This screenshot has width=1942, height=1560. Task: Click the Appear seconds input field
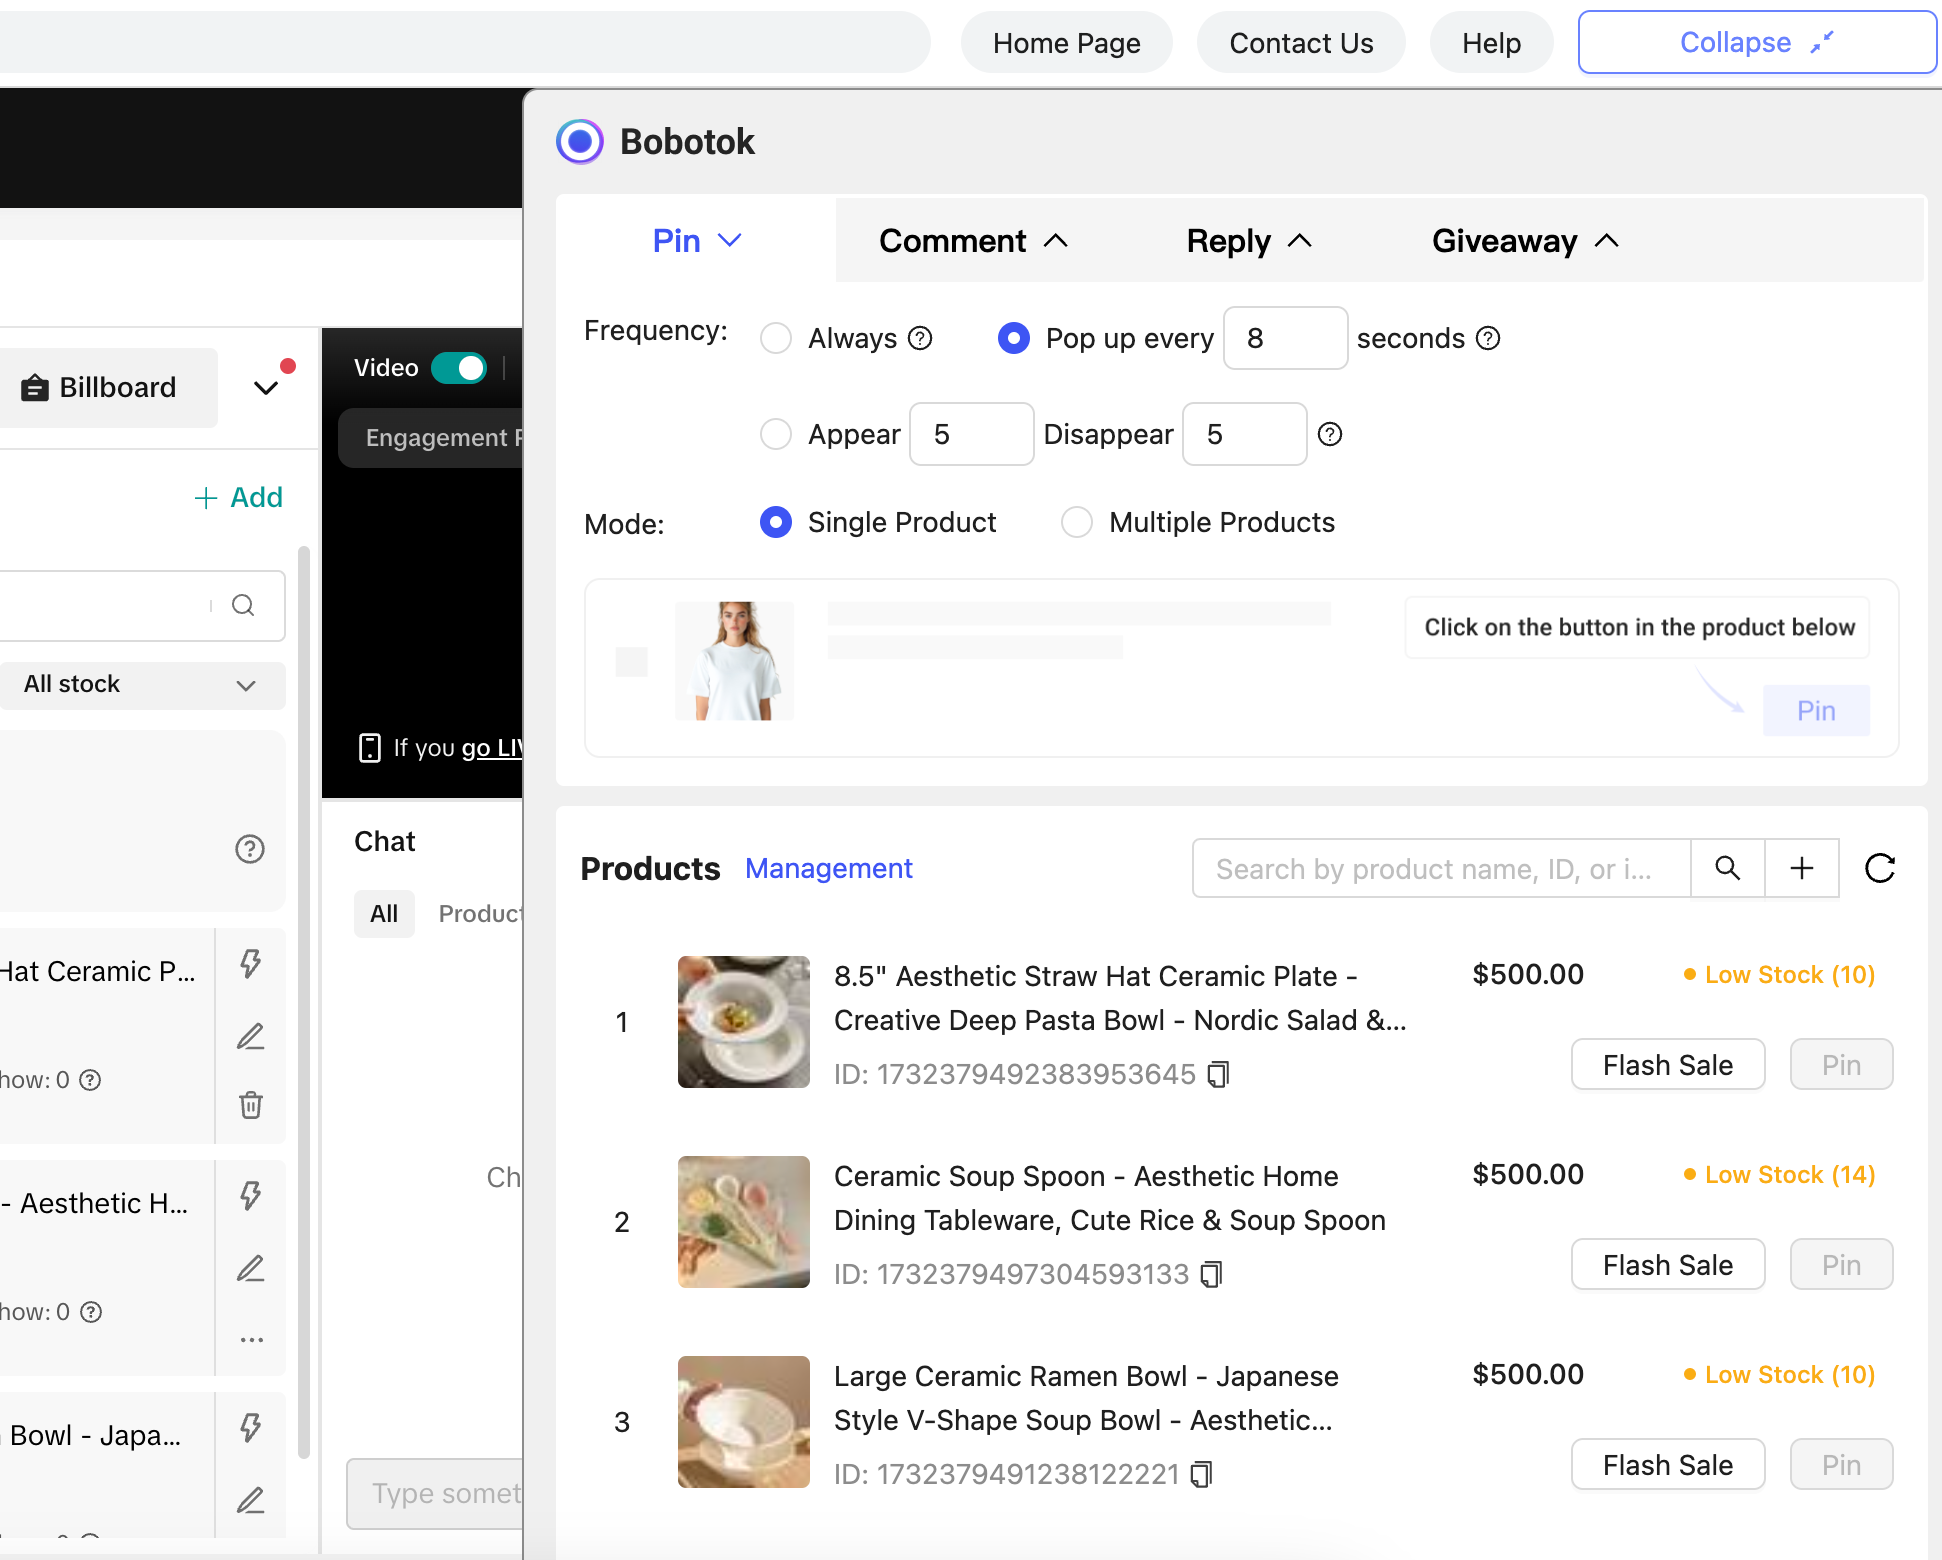point(971,434)
